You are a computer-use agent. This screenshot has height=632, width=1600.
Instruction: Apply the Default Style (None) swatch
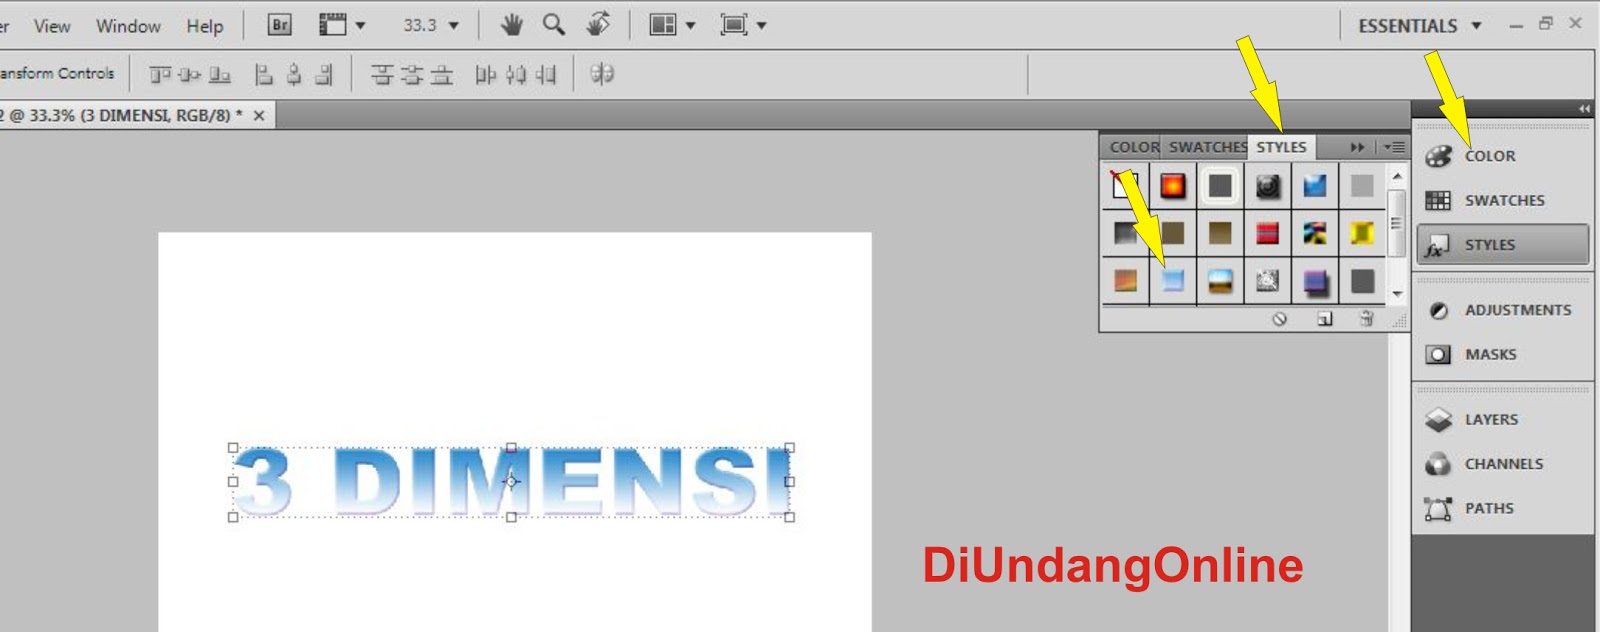pyautogui.click(x=1125, y=185)
